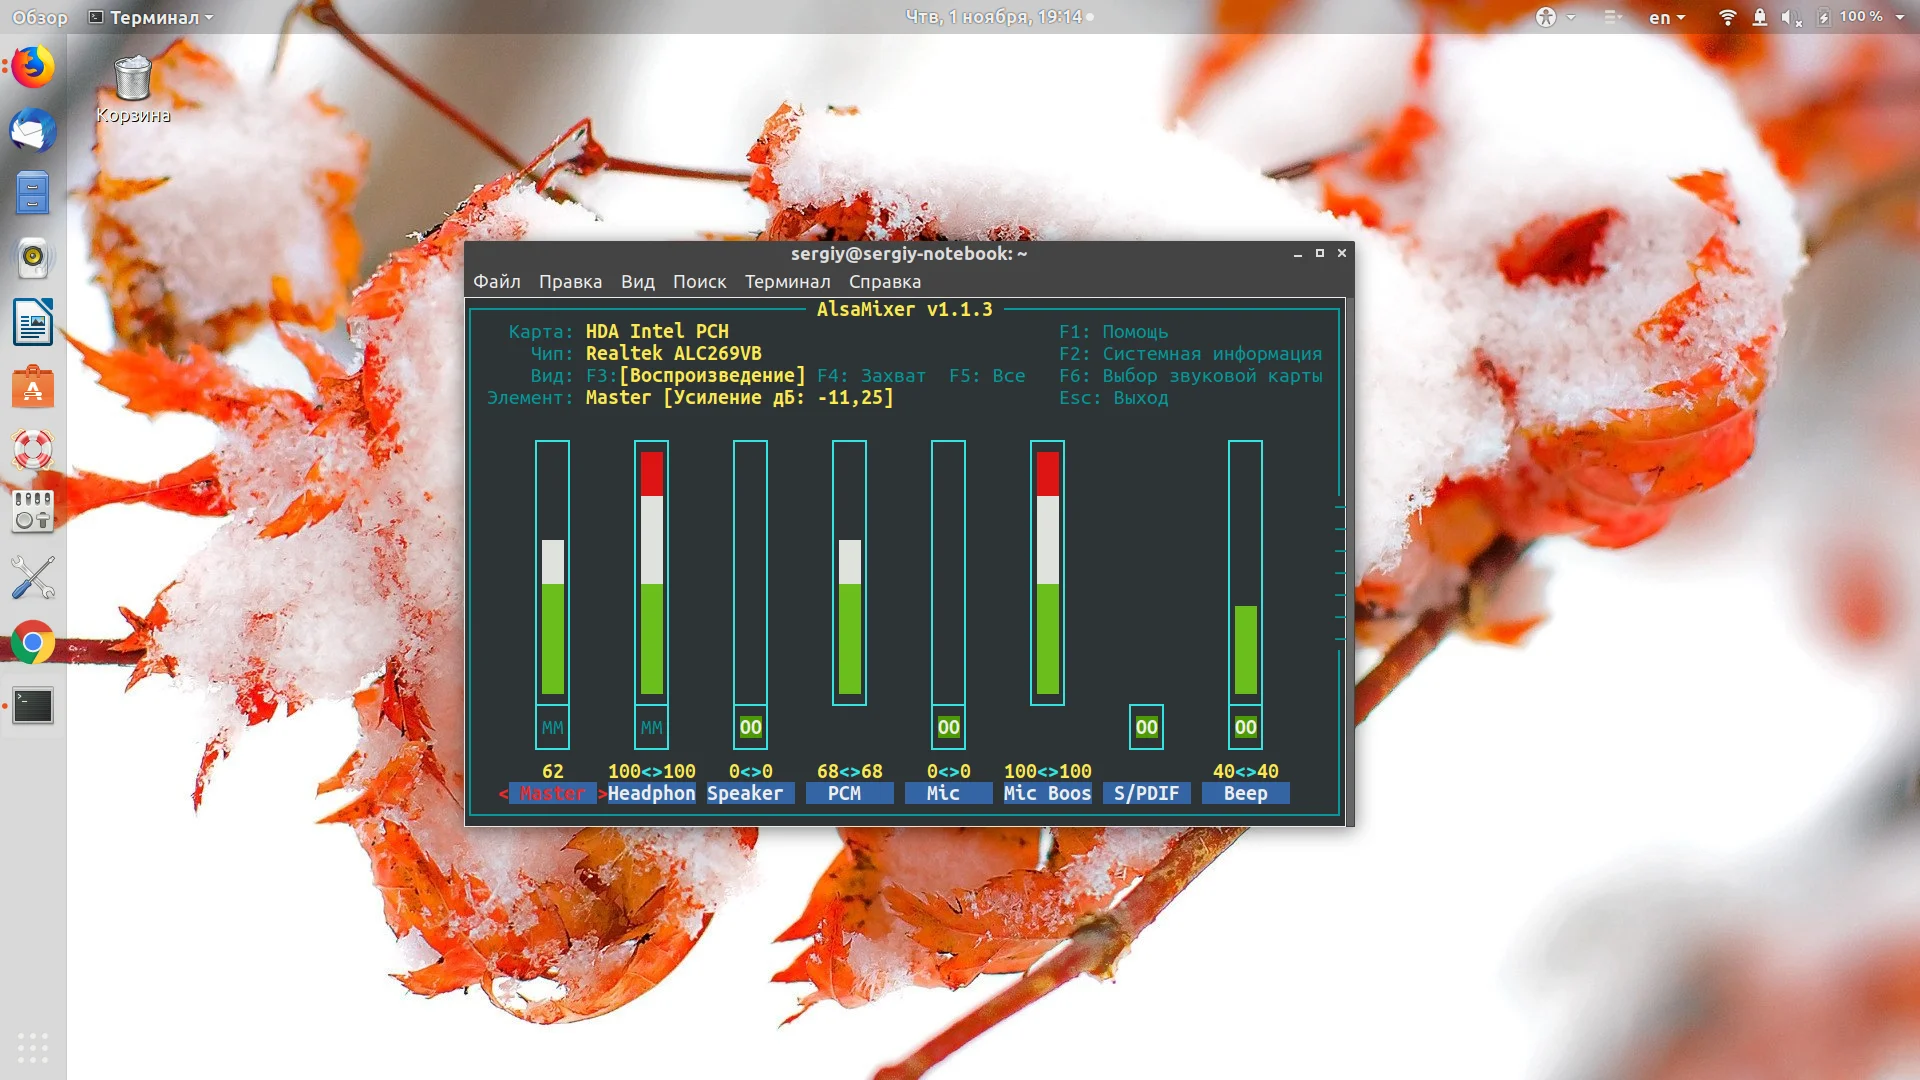Open the Справка menu
Image resolution: width=1920 pixels, height=1080 pixels.
click(884, 282)
